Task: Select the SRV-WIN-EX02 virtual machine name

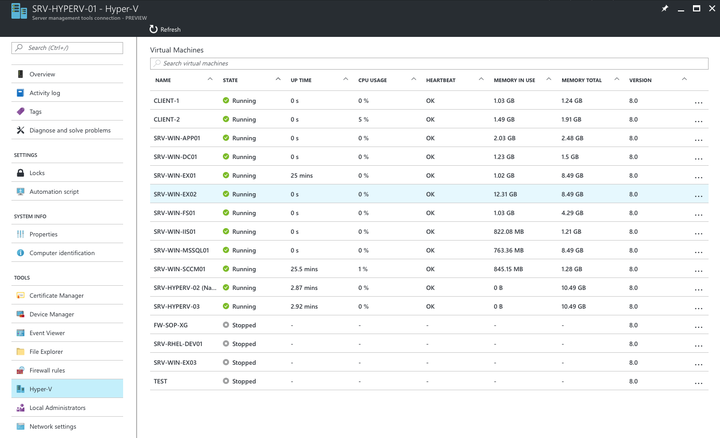Action: (175, 194)
